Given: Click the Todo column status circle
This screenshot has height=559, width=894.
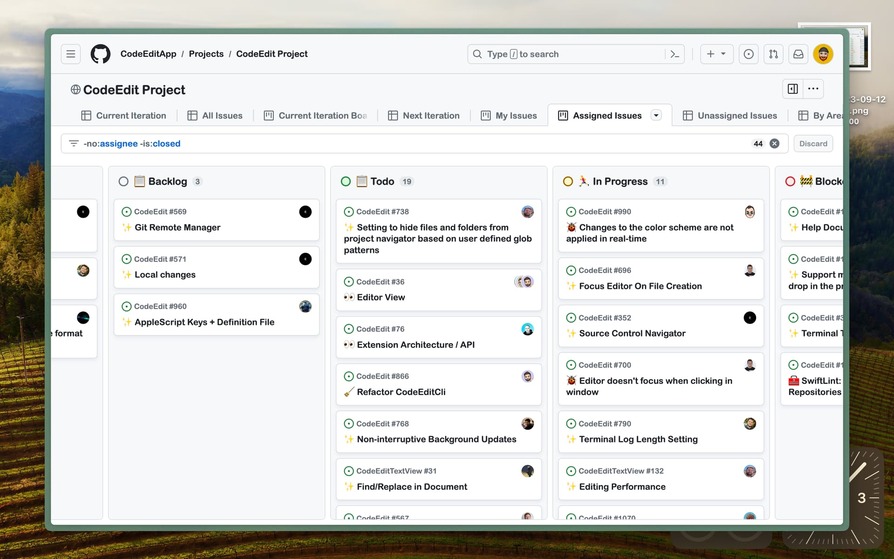Looking at the screenshot, I should coord(346,181).
